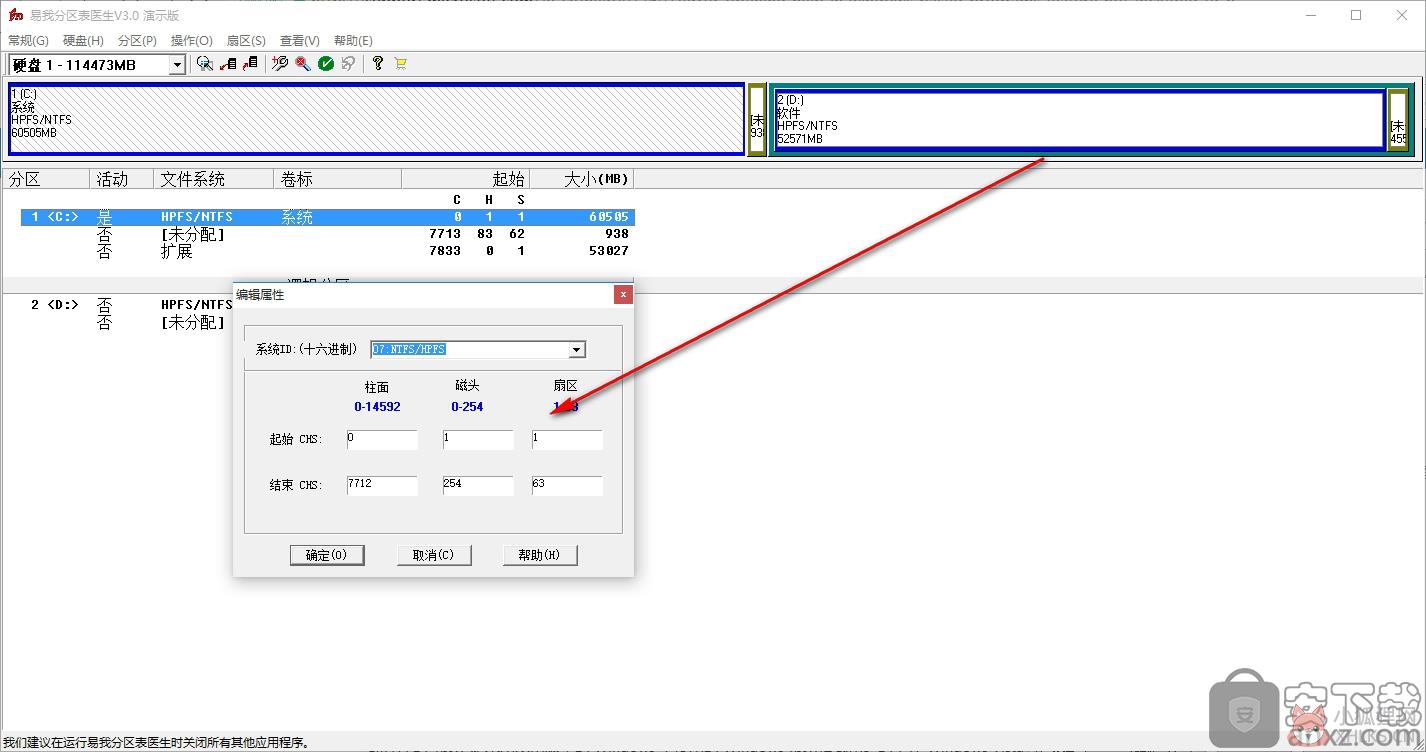This screenshot has width=1426, height=752.
Task: Select the unallocated block at disk map end
Action: (x=1397, y=119)
